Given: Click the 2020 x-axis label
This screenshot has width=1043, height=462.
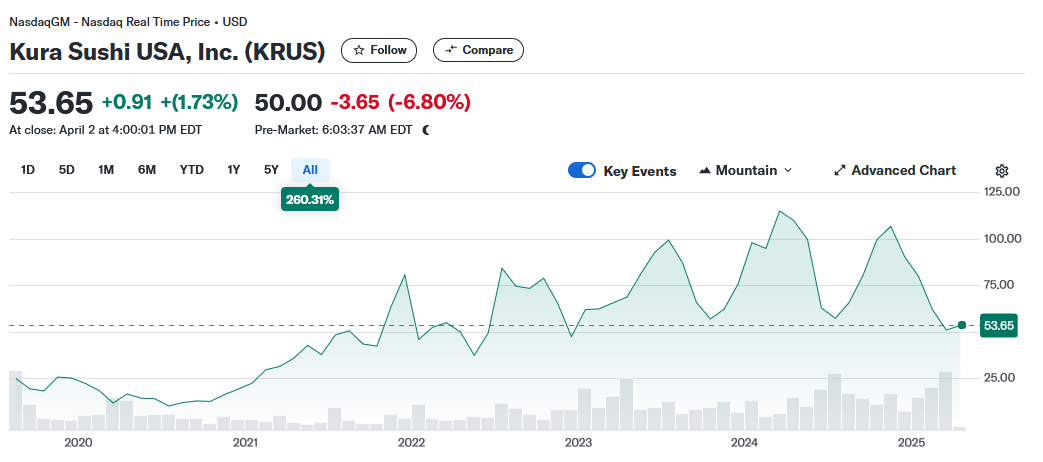Looking at the screenshot, I should 78,443.
